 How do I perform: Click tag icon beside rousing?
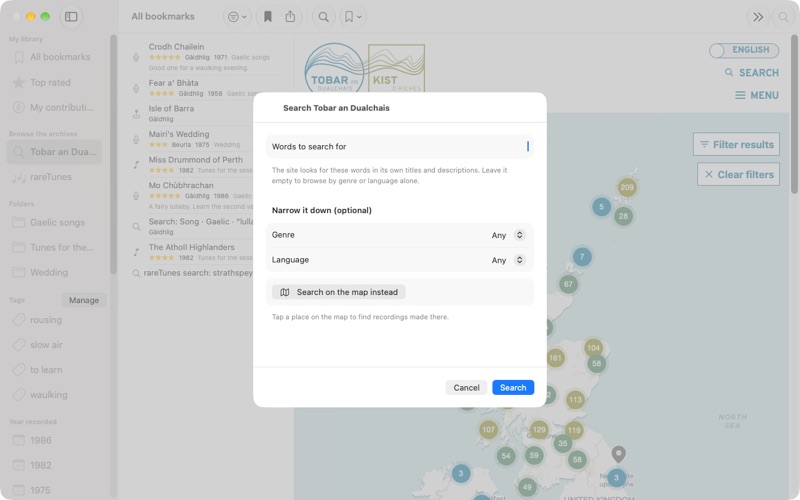[x=19, y=320]
